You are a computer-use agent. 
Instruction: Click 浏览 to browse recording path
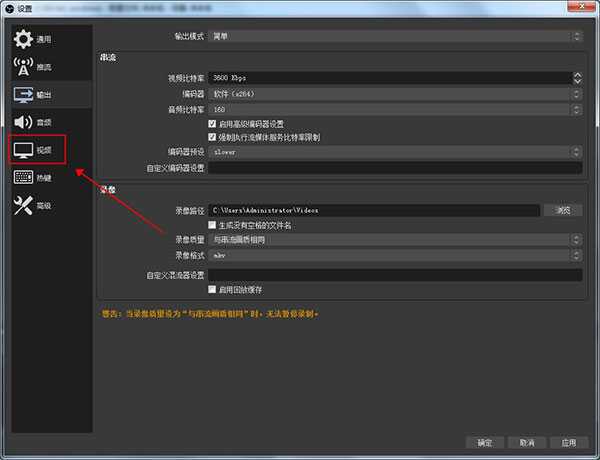click(562, 211)
